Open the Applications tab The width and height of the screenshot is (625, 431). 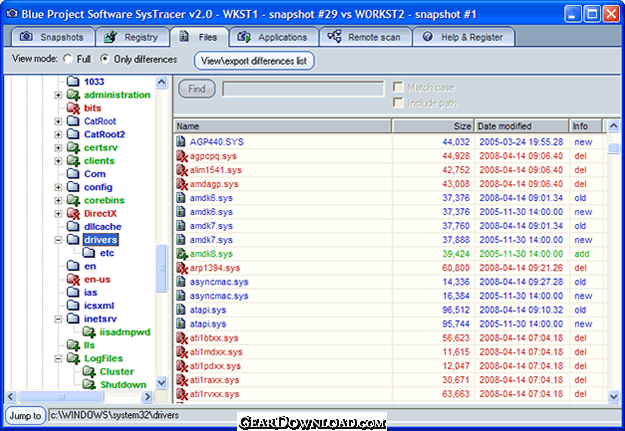coord(274,37)
